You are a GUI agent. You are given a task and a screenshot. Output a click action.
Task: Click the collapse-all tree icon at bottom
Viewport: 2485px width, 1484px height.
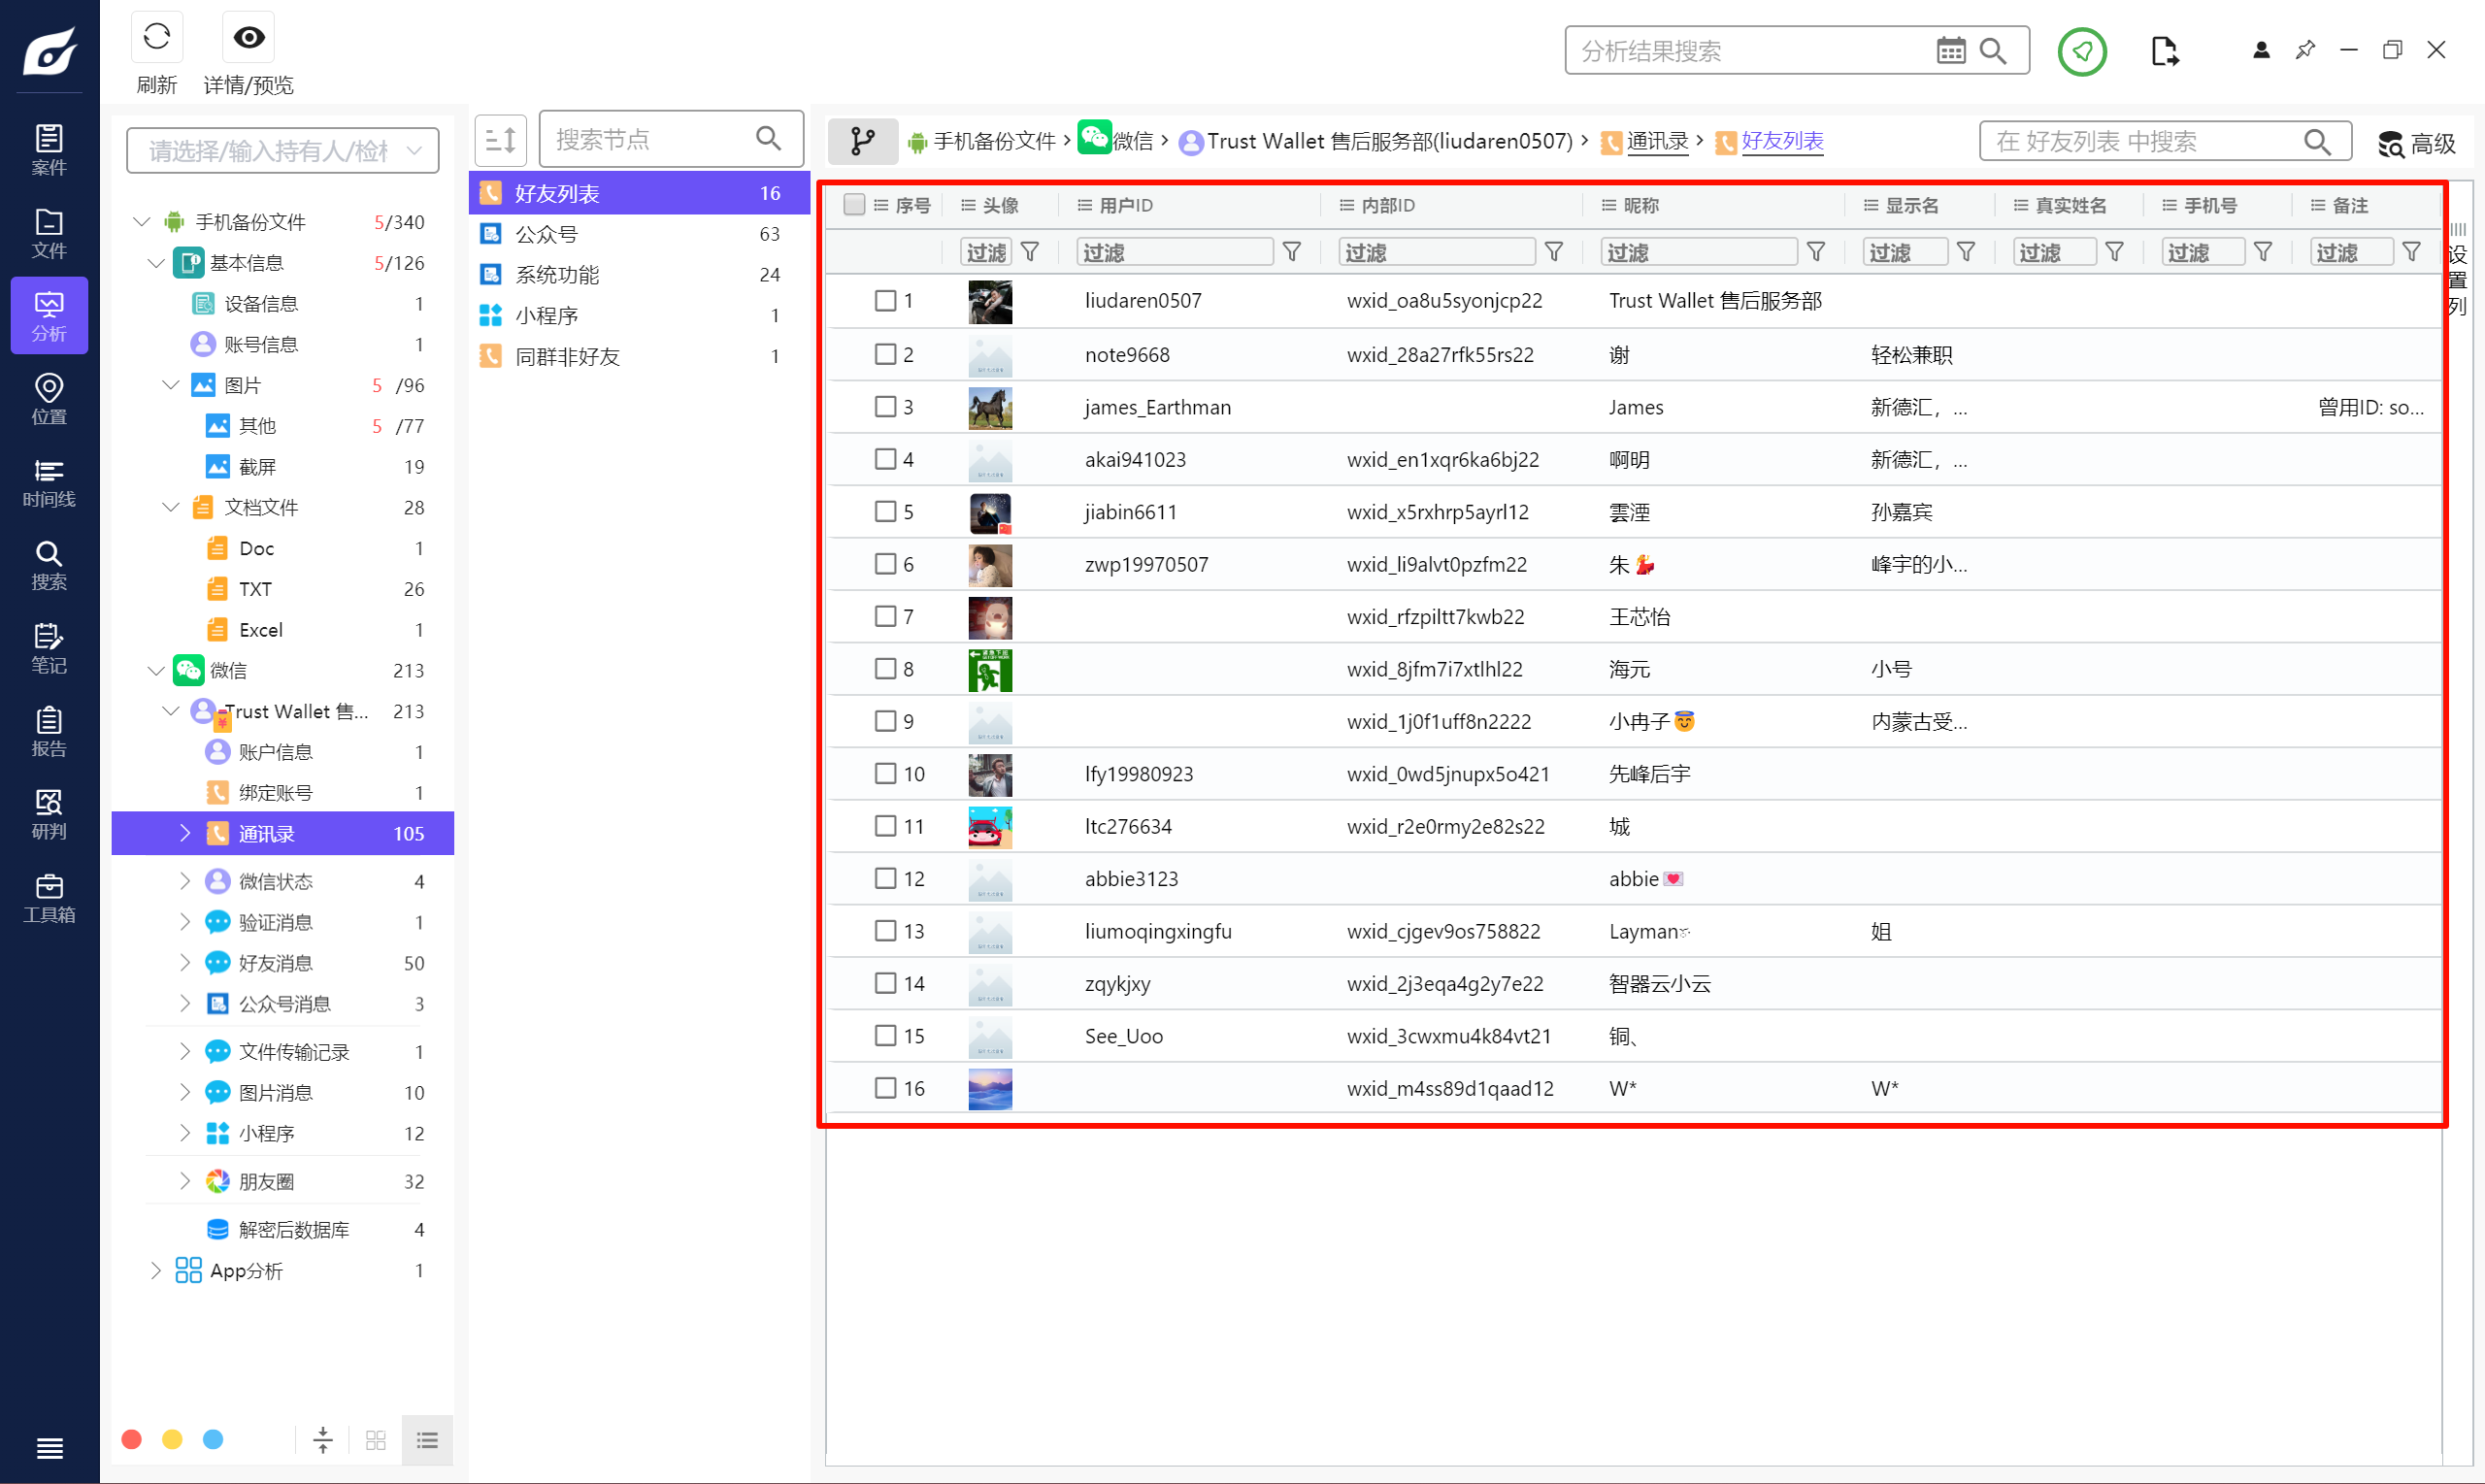[322, 1439]
